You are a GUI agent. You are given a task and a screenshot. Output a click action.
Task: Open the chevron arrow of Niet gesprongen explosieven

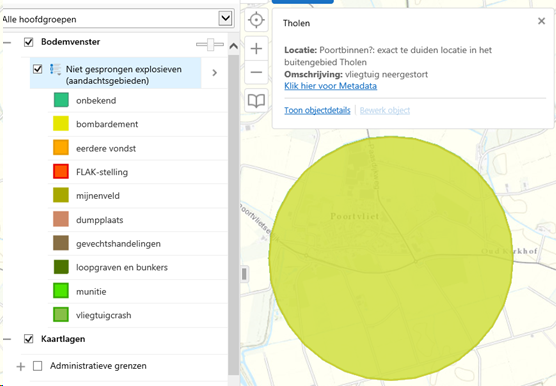tap(215, 73)
